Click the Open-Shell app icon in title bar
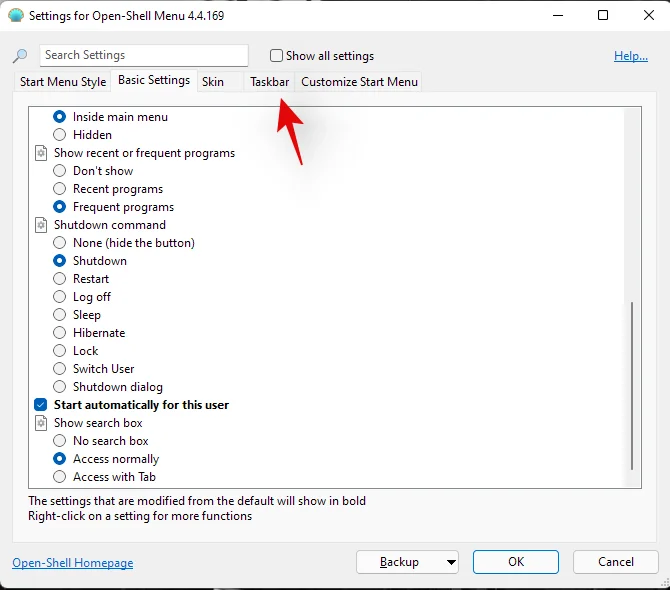This screenshot has height=590, width=670. [x=16, y=15]
